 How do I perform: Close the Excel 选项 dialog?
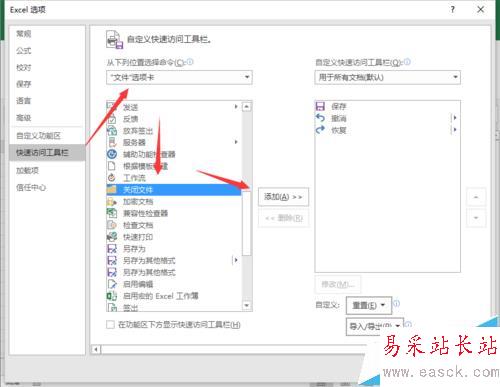tap(480, 9)
